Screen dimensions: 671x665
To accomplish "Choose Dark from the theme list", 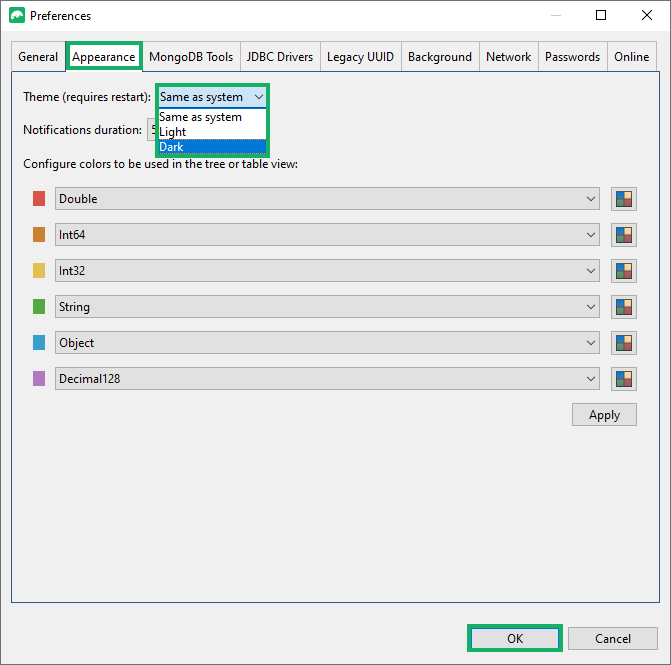I will pyautogui.click(x=212, y=147).
